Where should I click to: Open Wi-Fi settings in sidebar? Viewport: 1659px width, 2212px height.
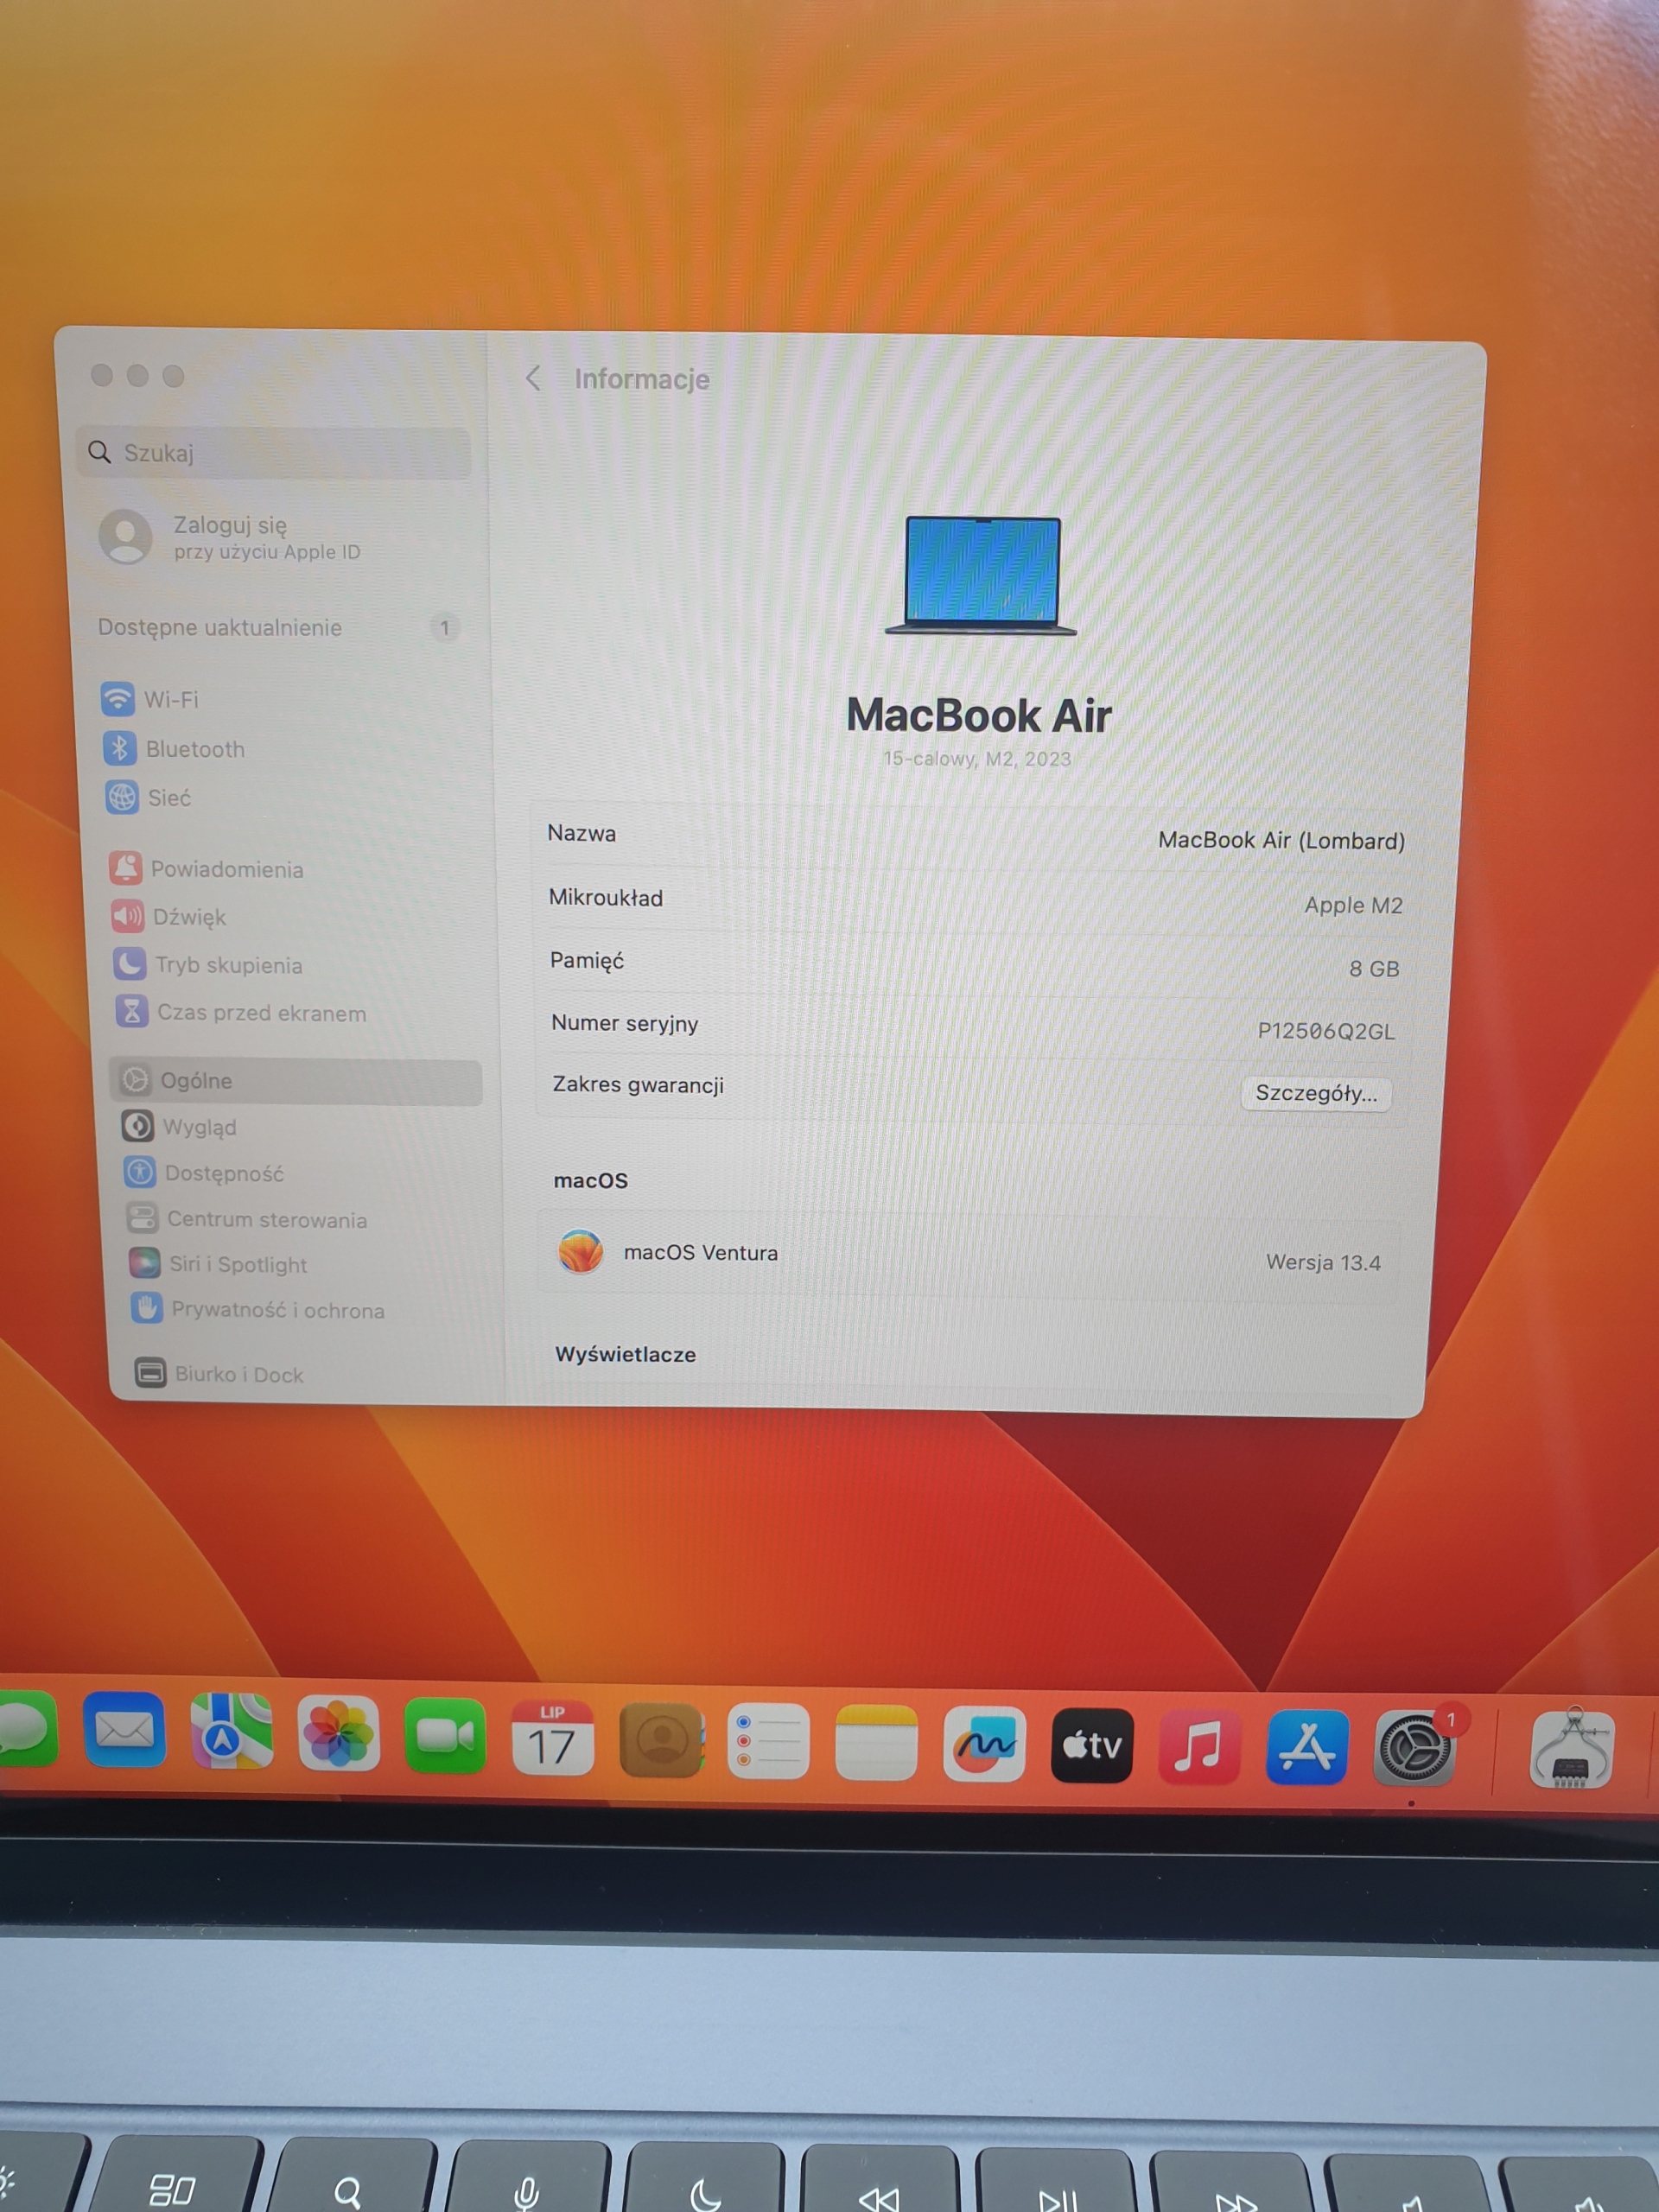[x=170, y=699]
